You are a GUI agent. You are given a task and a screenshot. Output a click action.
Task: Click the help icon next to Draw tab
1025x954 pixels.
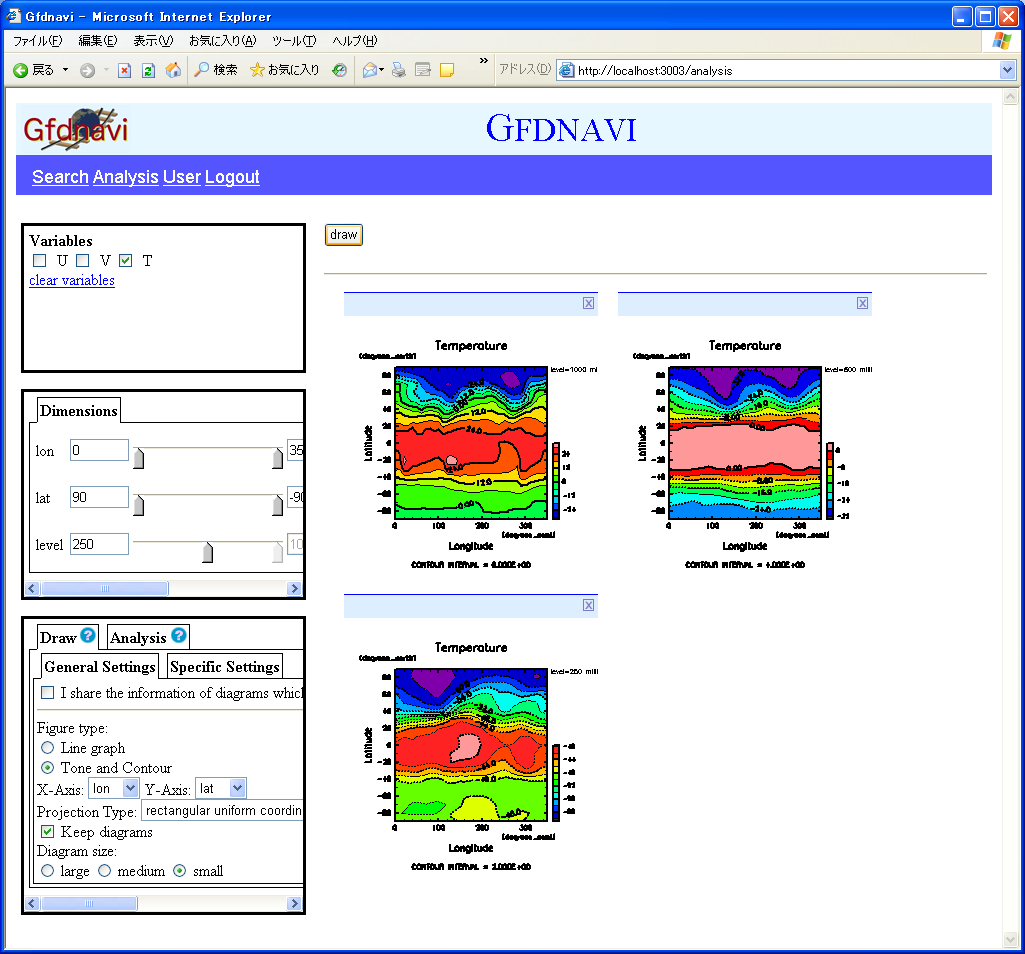(88, 636)
